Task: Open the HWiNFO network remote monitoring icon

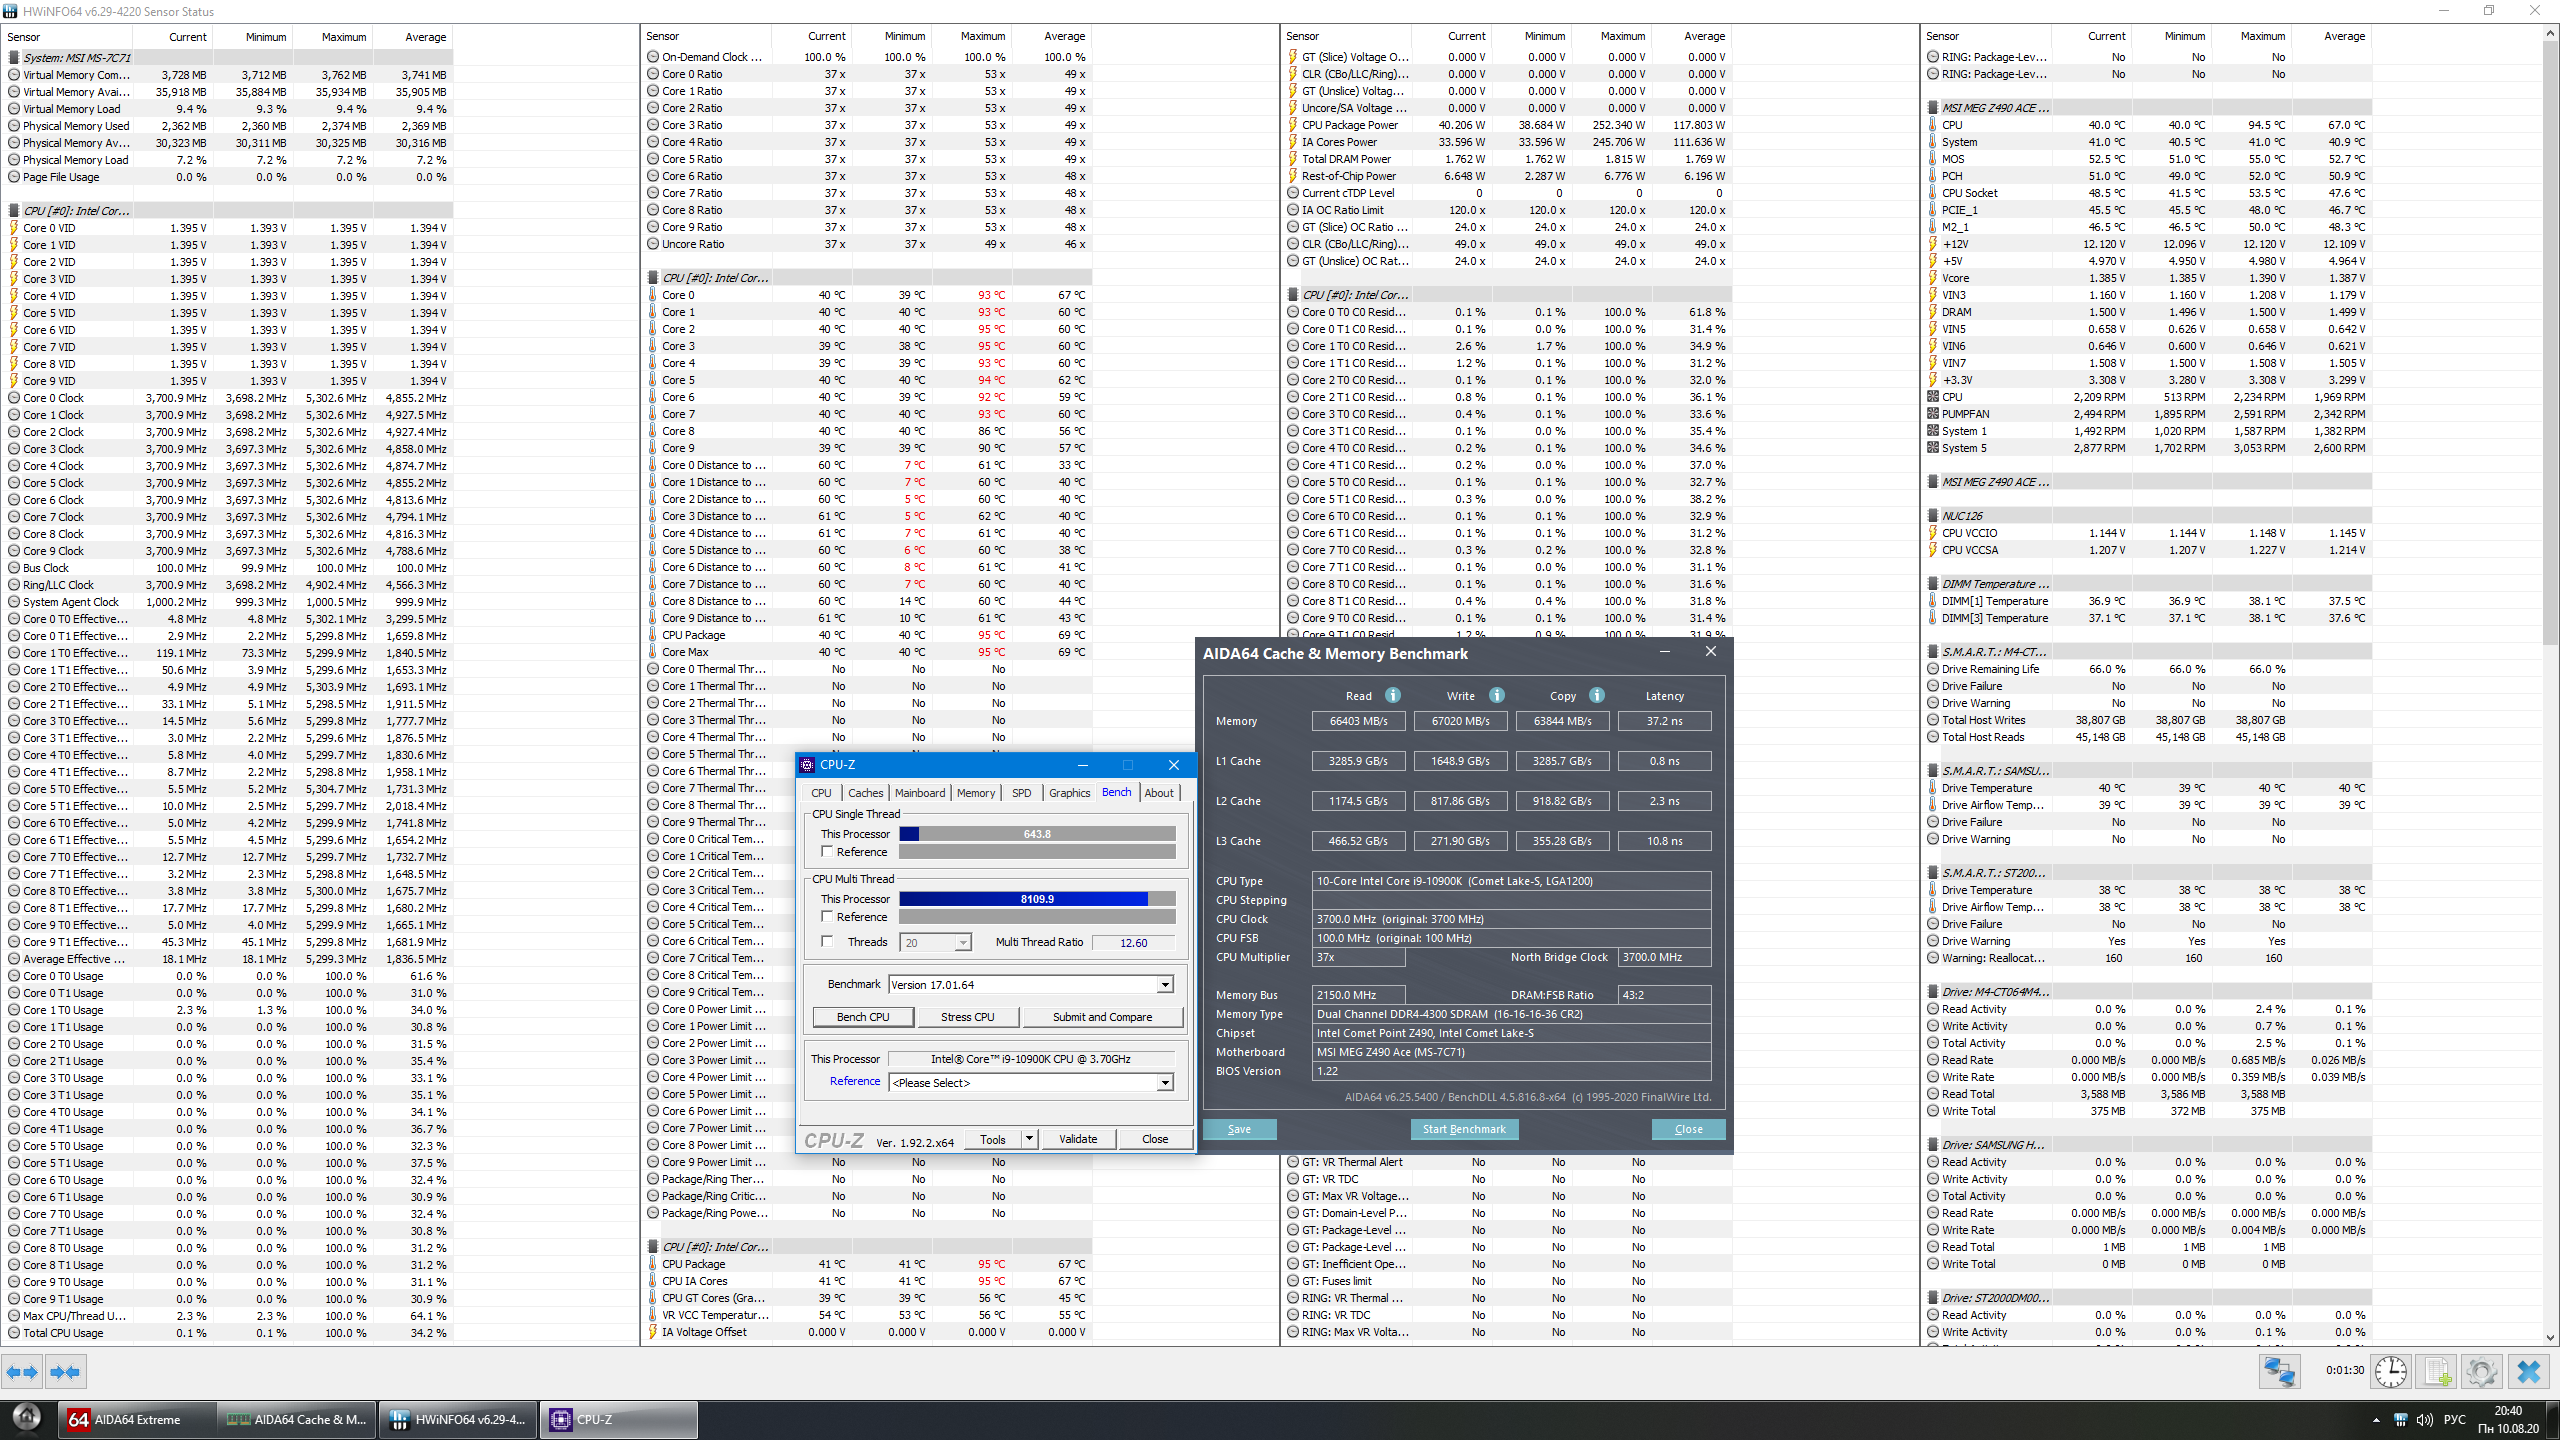Action: pos(2279,1372)
